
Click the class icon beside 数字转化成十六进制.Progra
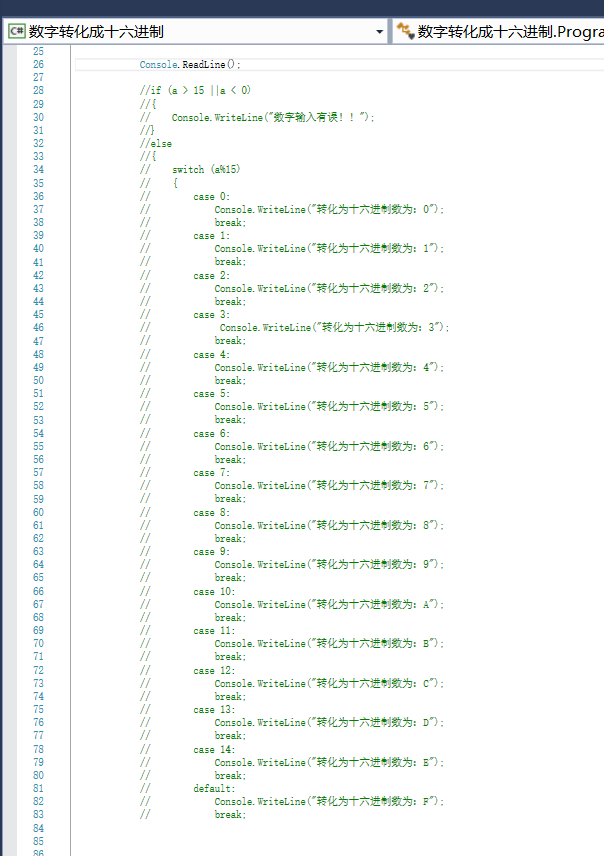click(405, 31)
